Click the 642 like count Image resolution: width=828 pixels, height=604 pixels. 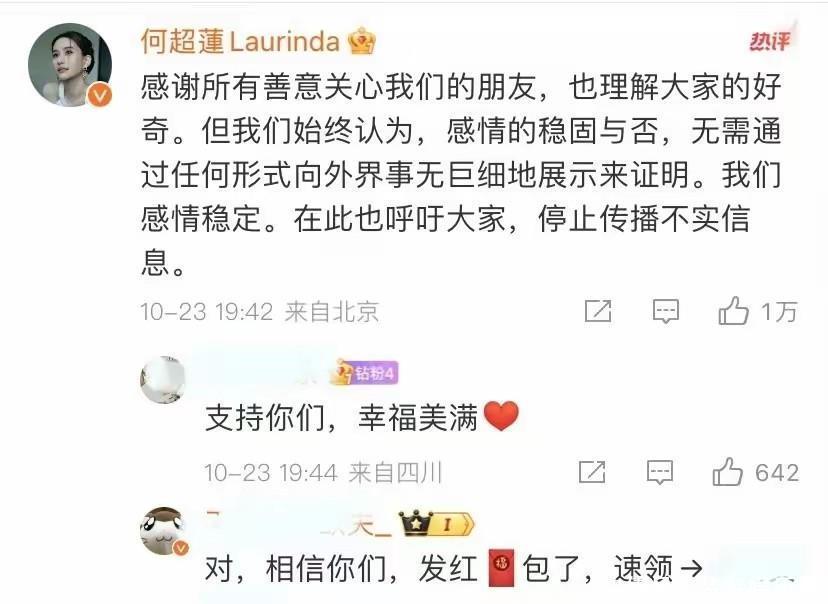777,473
